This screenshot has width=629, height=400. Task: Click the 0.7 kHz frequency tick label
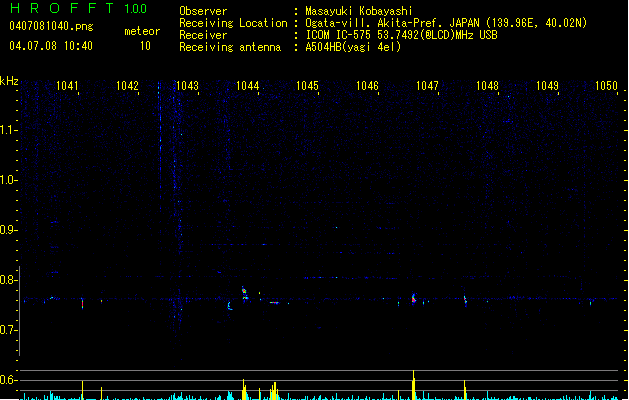(x=8, y=330)
